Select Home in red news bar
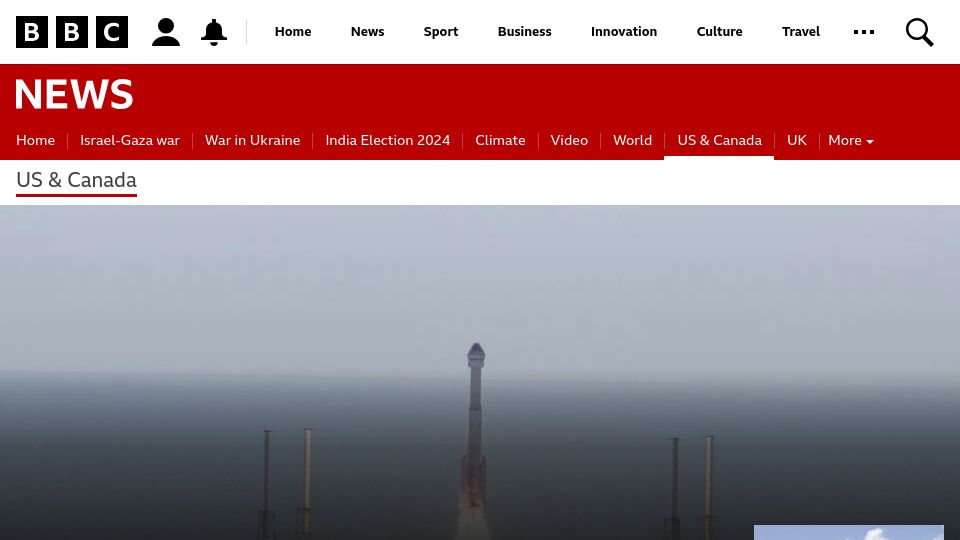960x540 pixels. (36, 140)
